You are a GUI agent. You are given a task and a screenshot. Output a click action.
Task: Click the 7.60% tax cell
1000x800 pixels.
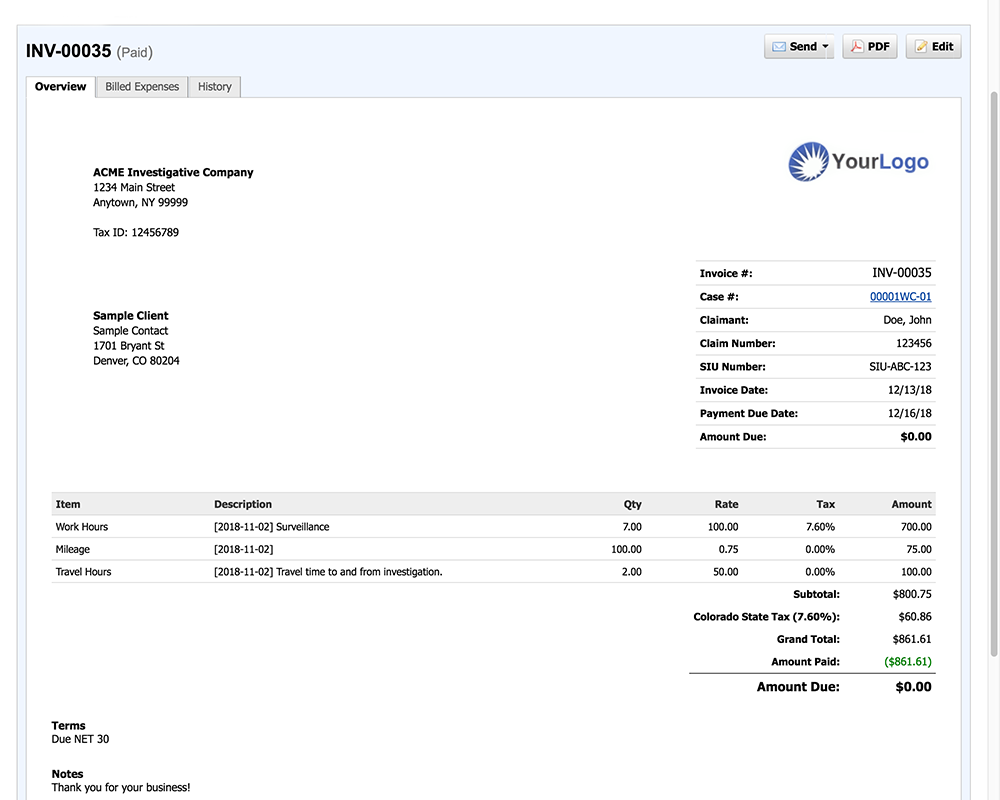[820, 527]
